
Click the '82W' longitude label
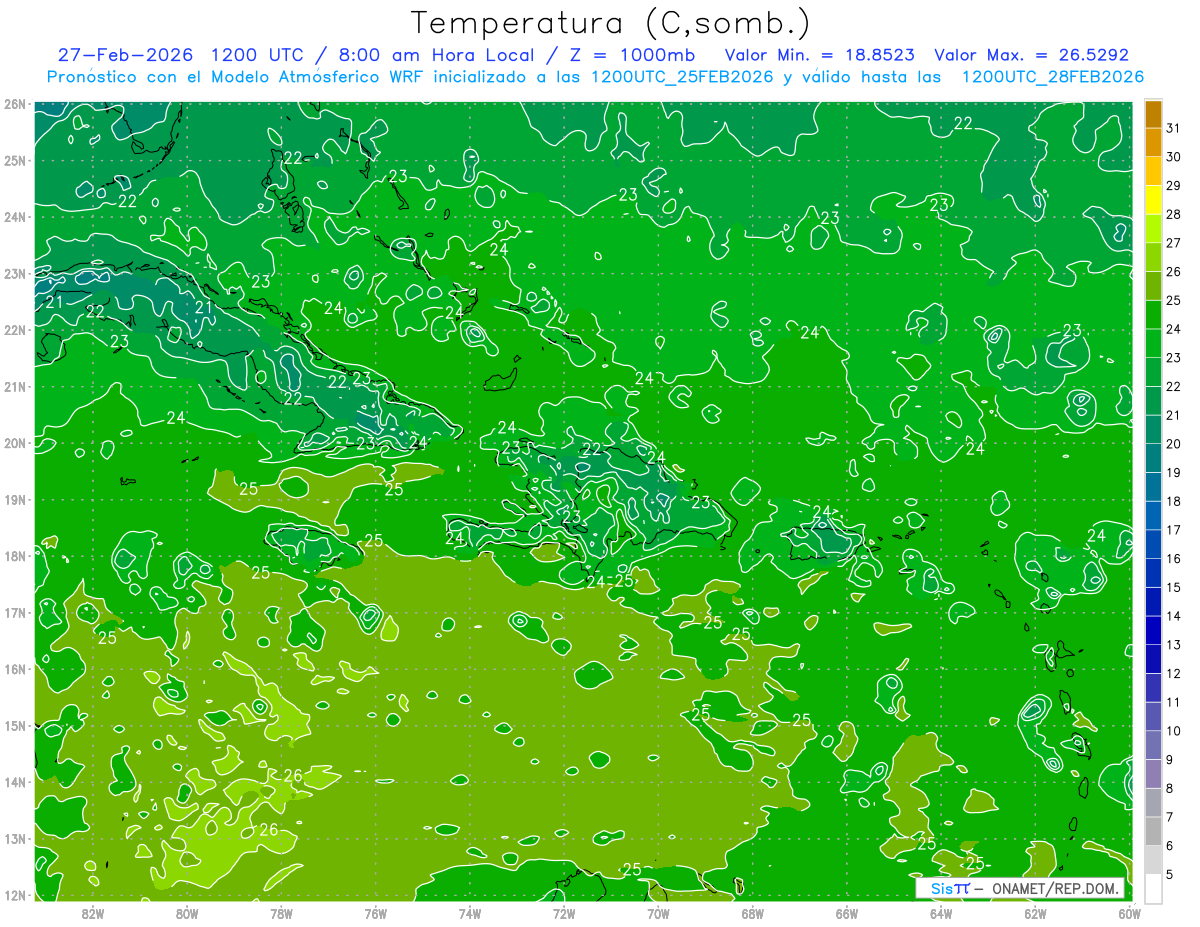[x=93, y=913]
